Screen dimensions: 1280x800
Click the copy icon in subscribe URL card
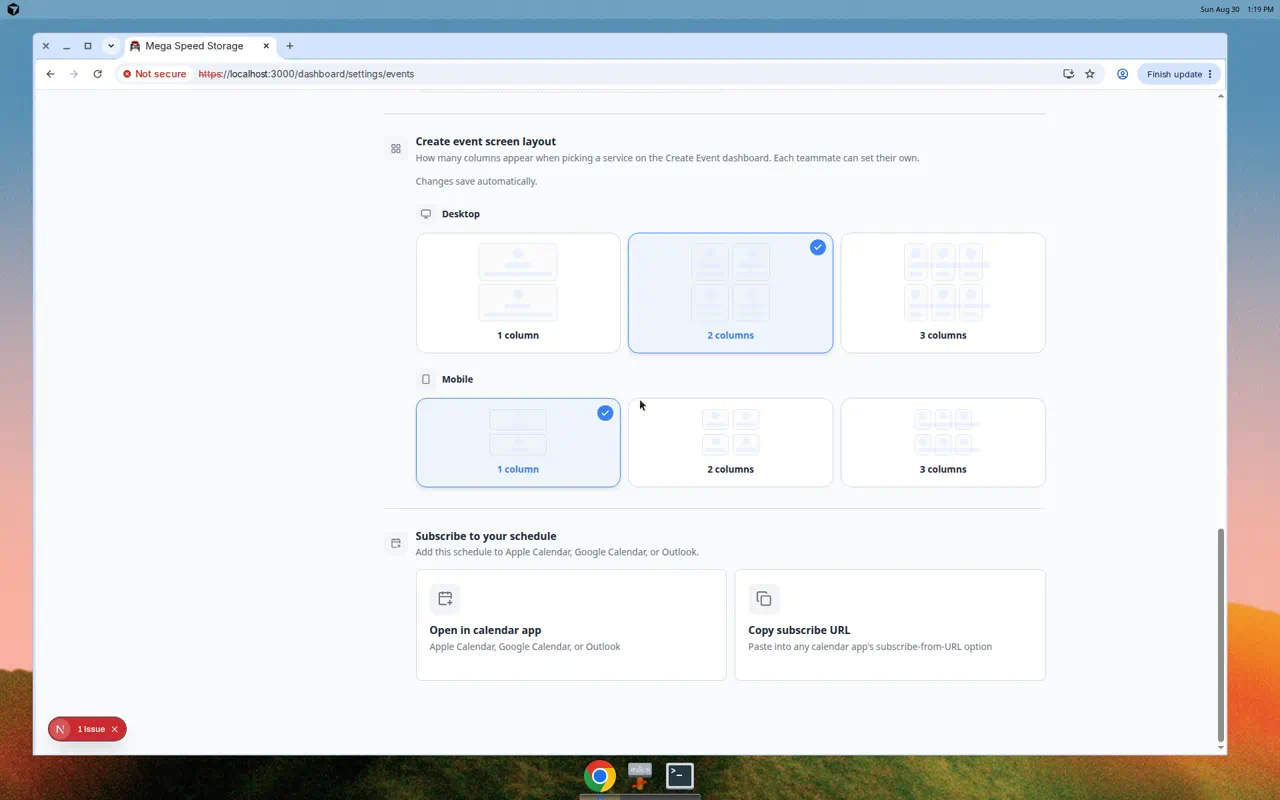[x=764, y=599]
